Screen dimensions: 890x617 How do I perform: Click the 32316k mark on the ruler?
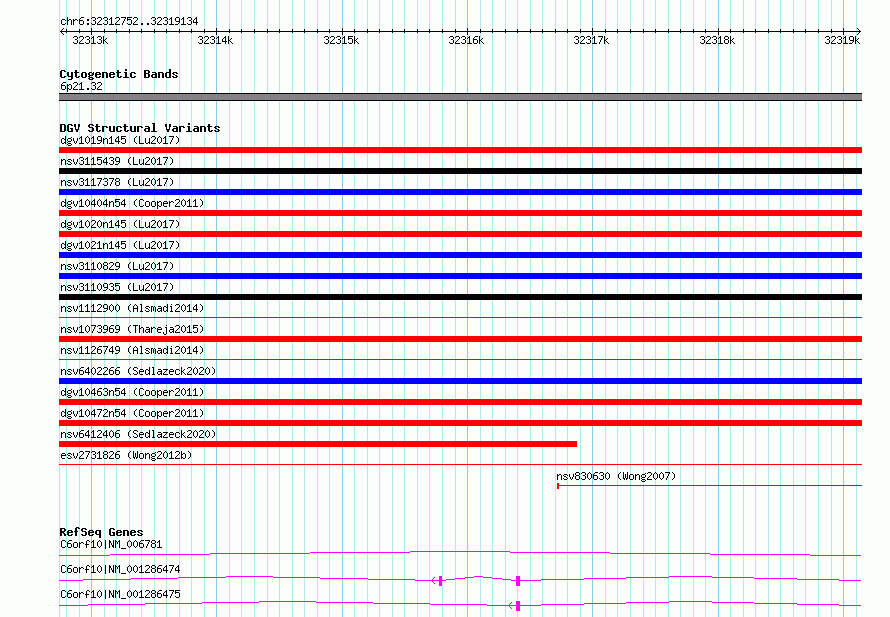click(466, 40)
